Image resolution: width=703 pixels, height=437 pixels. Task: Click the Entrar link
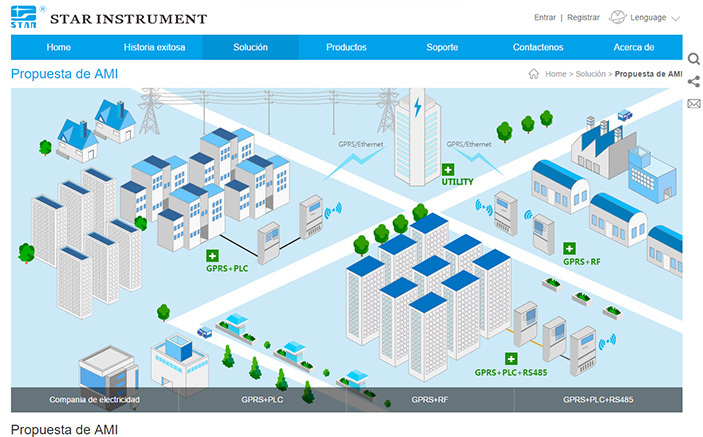point(545,17)
